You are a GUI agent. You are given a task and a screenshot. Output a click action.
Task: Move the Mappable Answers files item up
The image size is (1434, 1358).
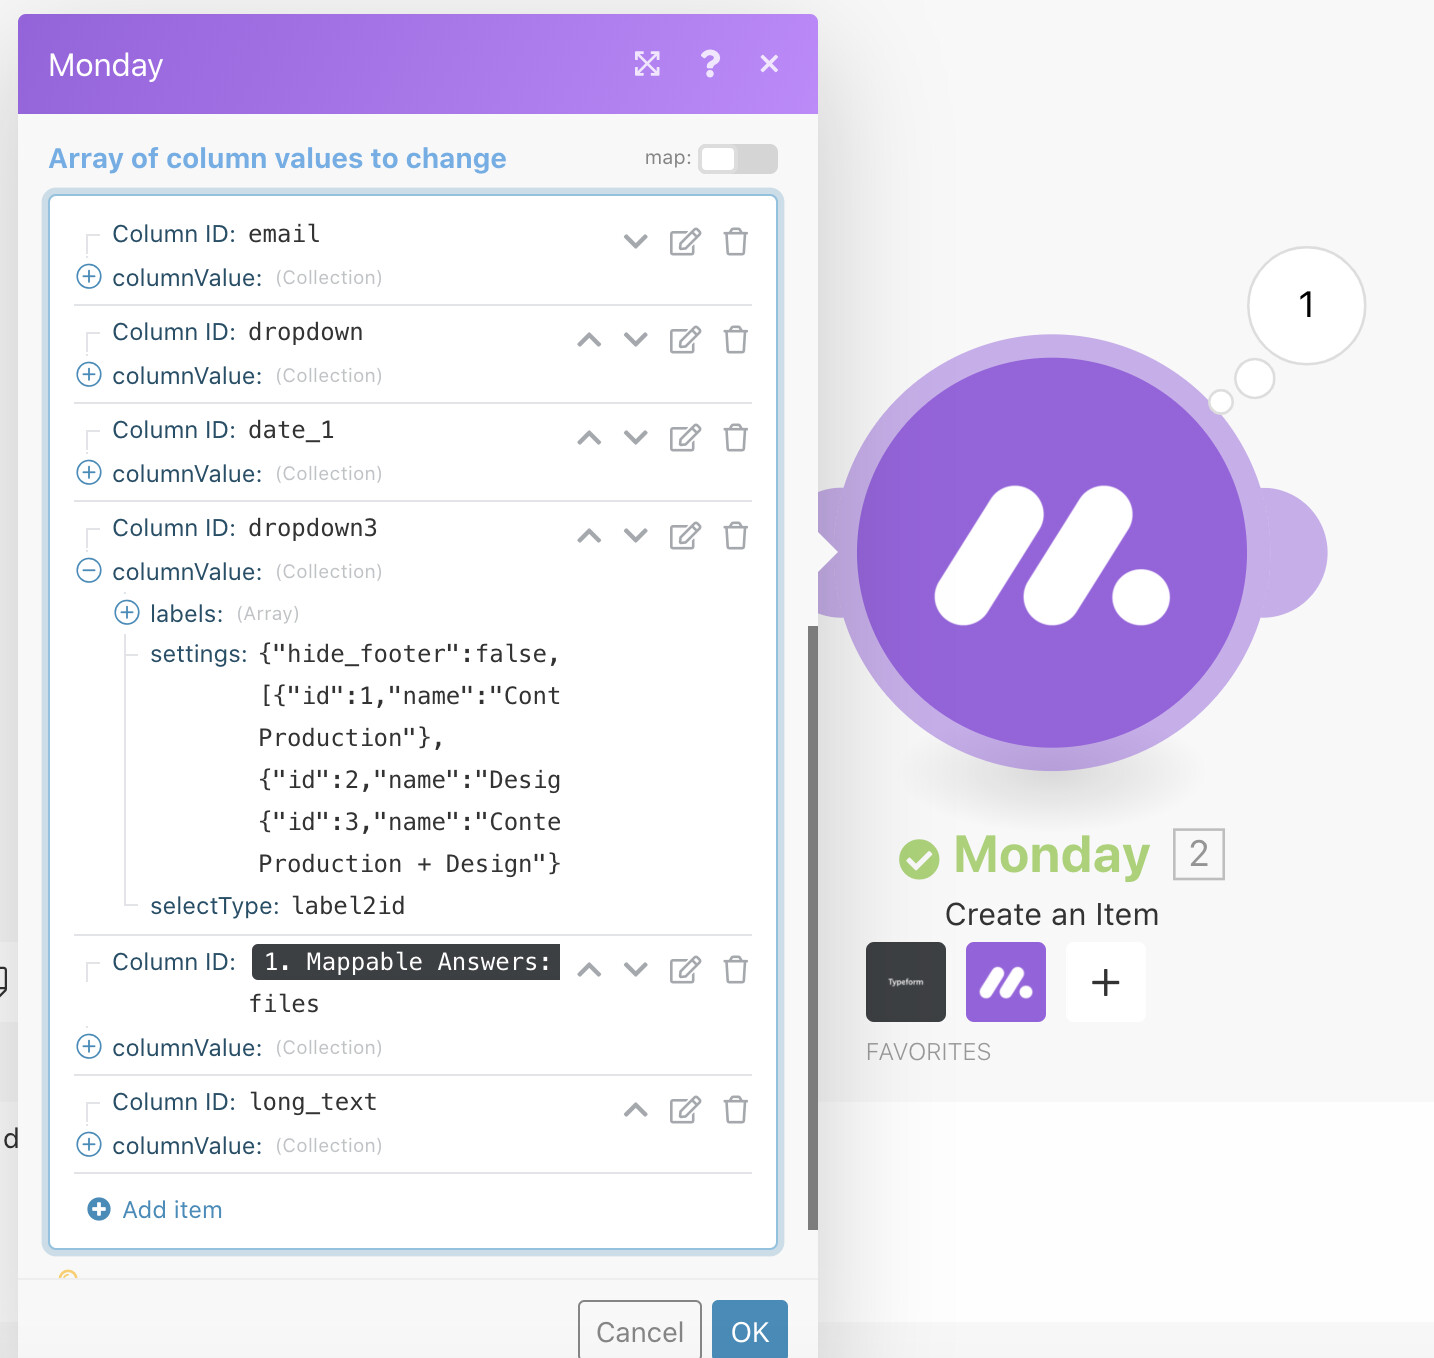pos(589,969)
